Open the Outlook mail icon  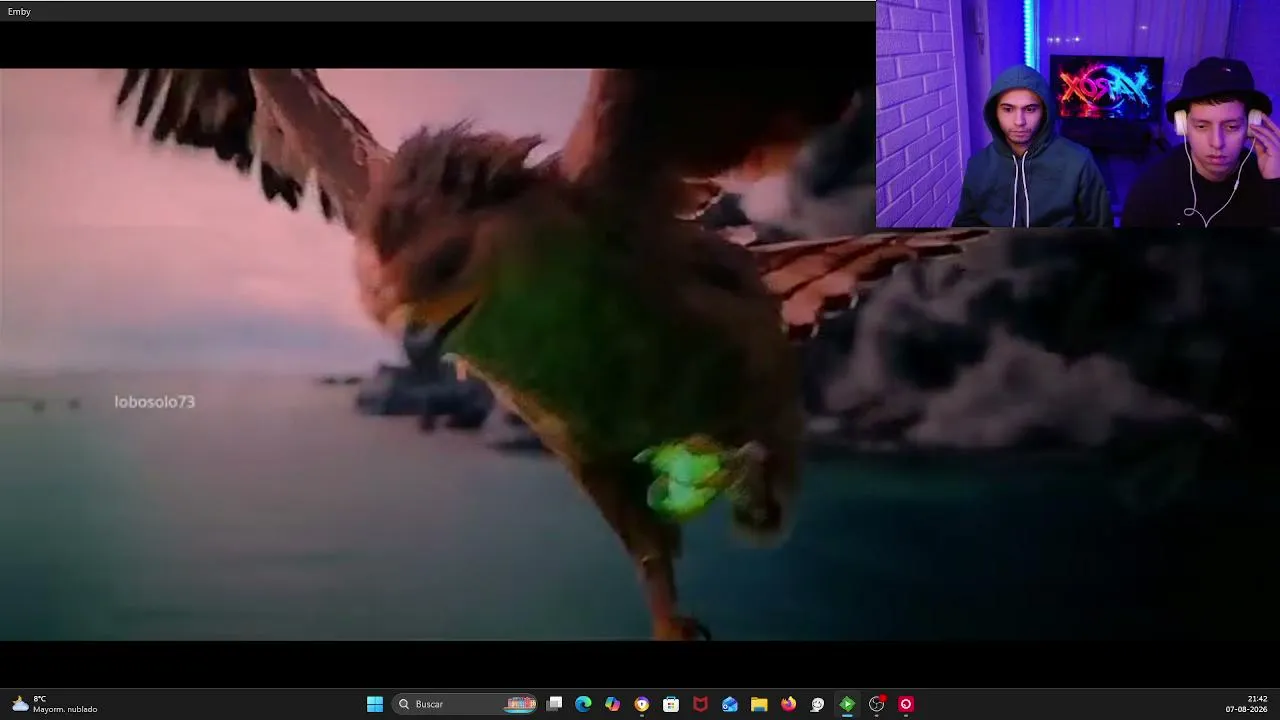click(x=730, y=704)
